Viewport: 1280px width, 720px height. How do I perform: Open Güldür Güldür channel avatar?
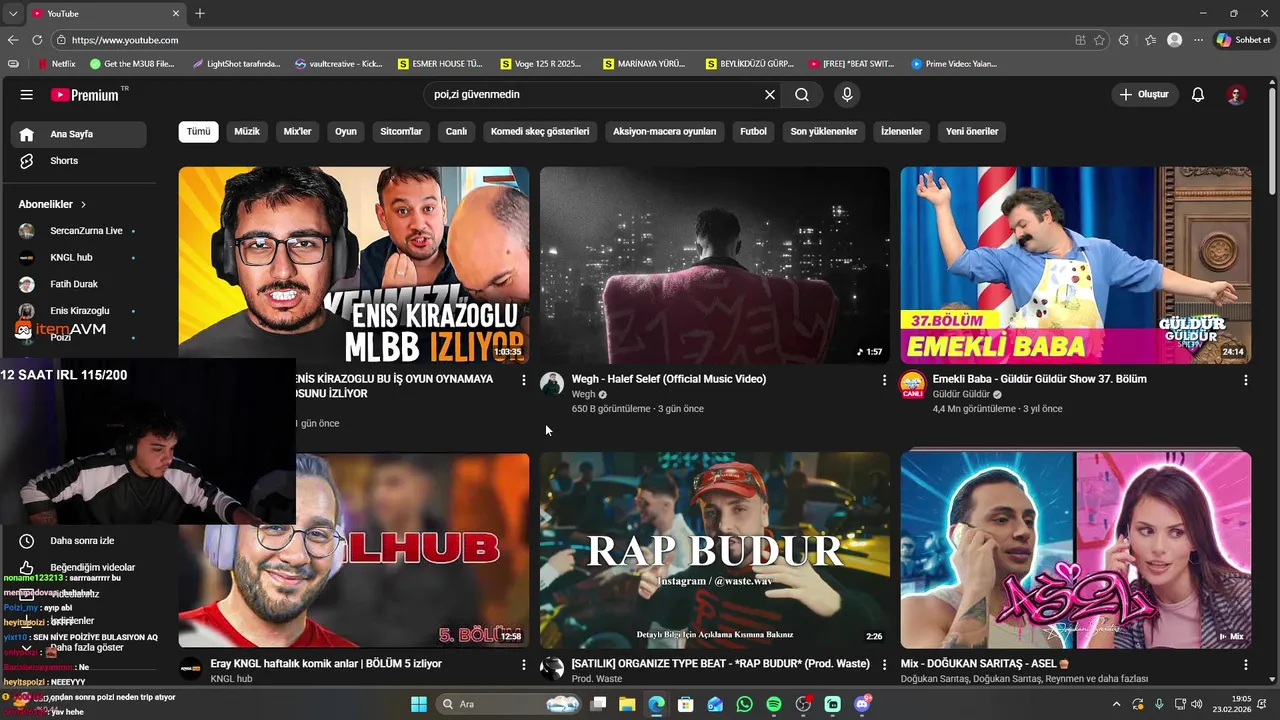click(x=913, y=384)
